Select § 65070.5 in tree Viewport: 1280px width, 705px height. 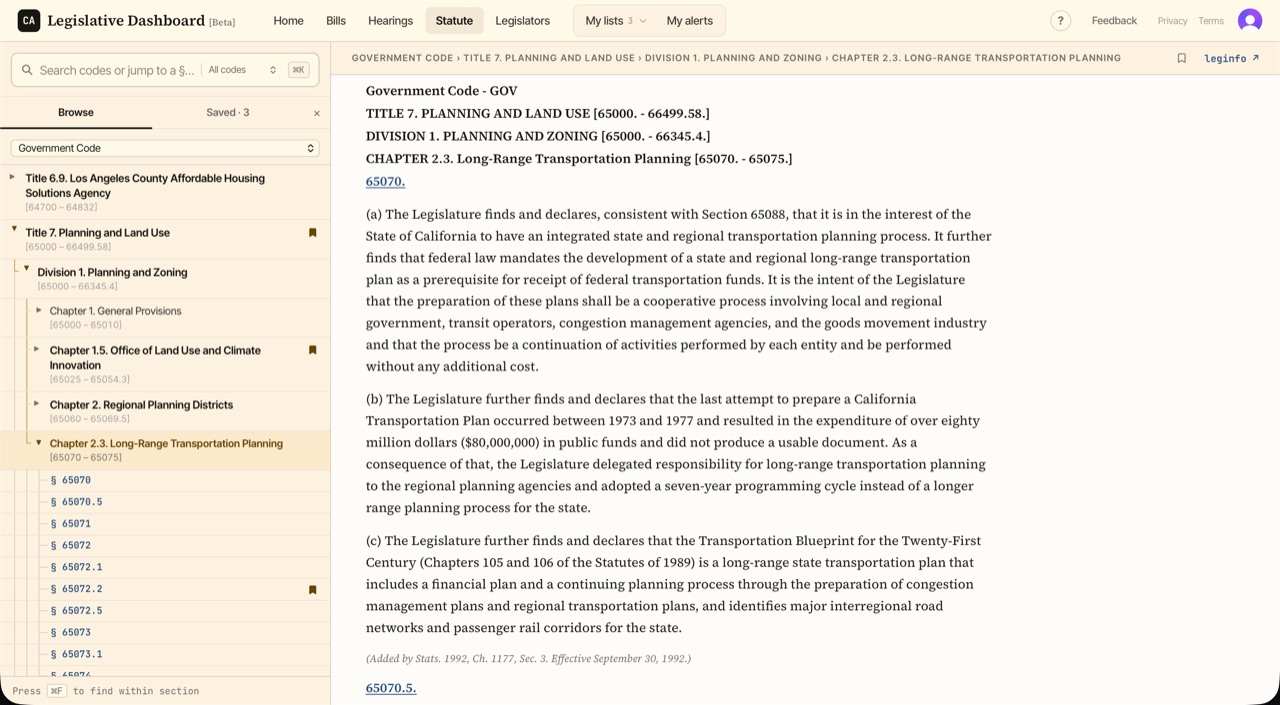[x=77, y=502]
